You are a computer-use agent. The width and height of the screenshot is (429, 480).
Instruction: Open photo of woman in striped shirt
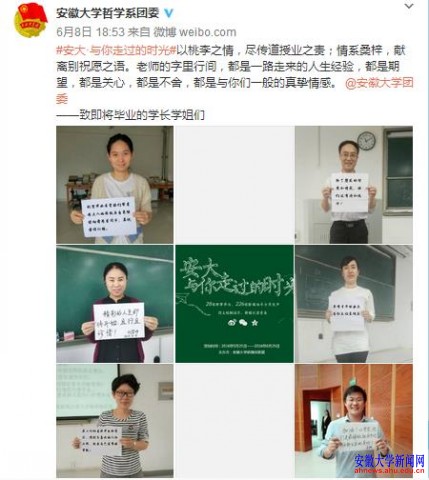pos(115,421)
